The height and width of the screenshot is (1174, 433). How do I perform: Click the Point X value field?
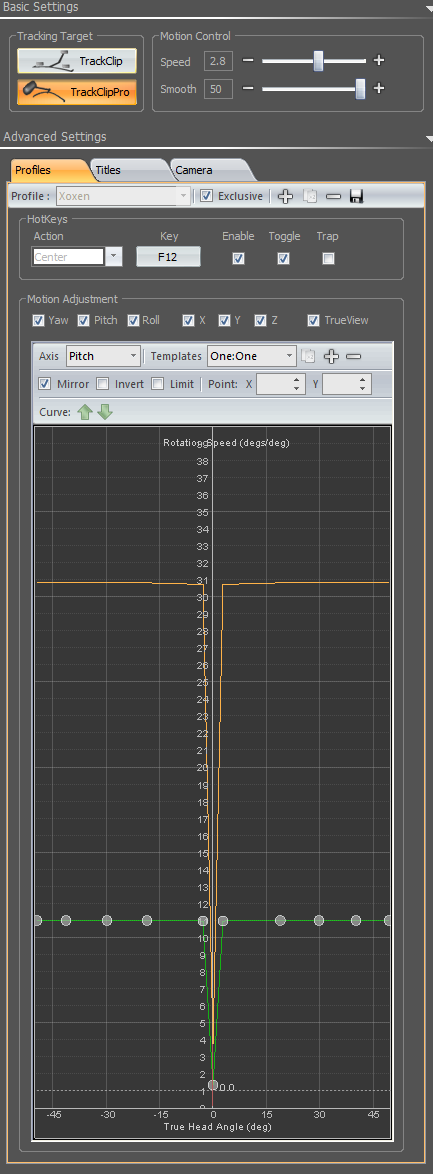point(281,384)
